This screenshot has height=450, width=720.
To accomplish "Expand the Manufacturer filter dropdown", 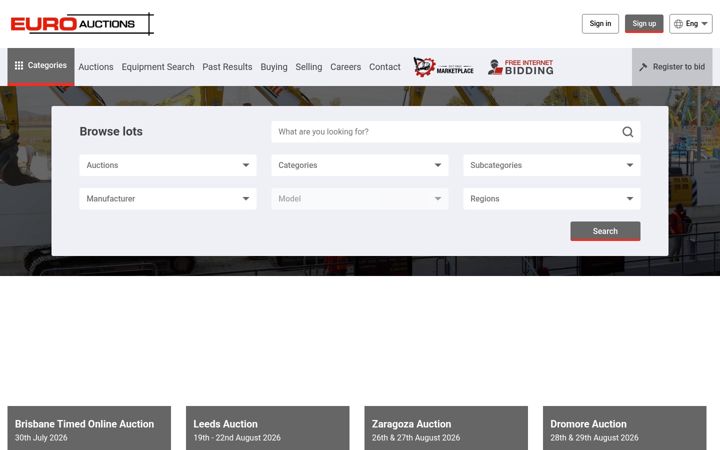I will click(168, 199).
